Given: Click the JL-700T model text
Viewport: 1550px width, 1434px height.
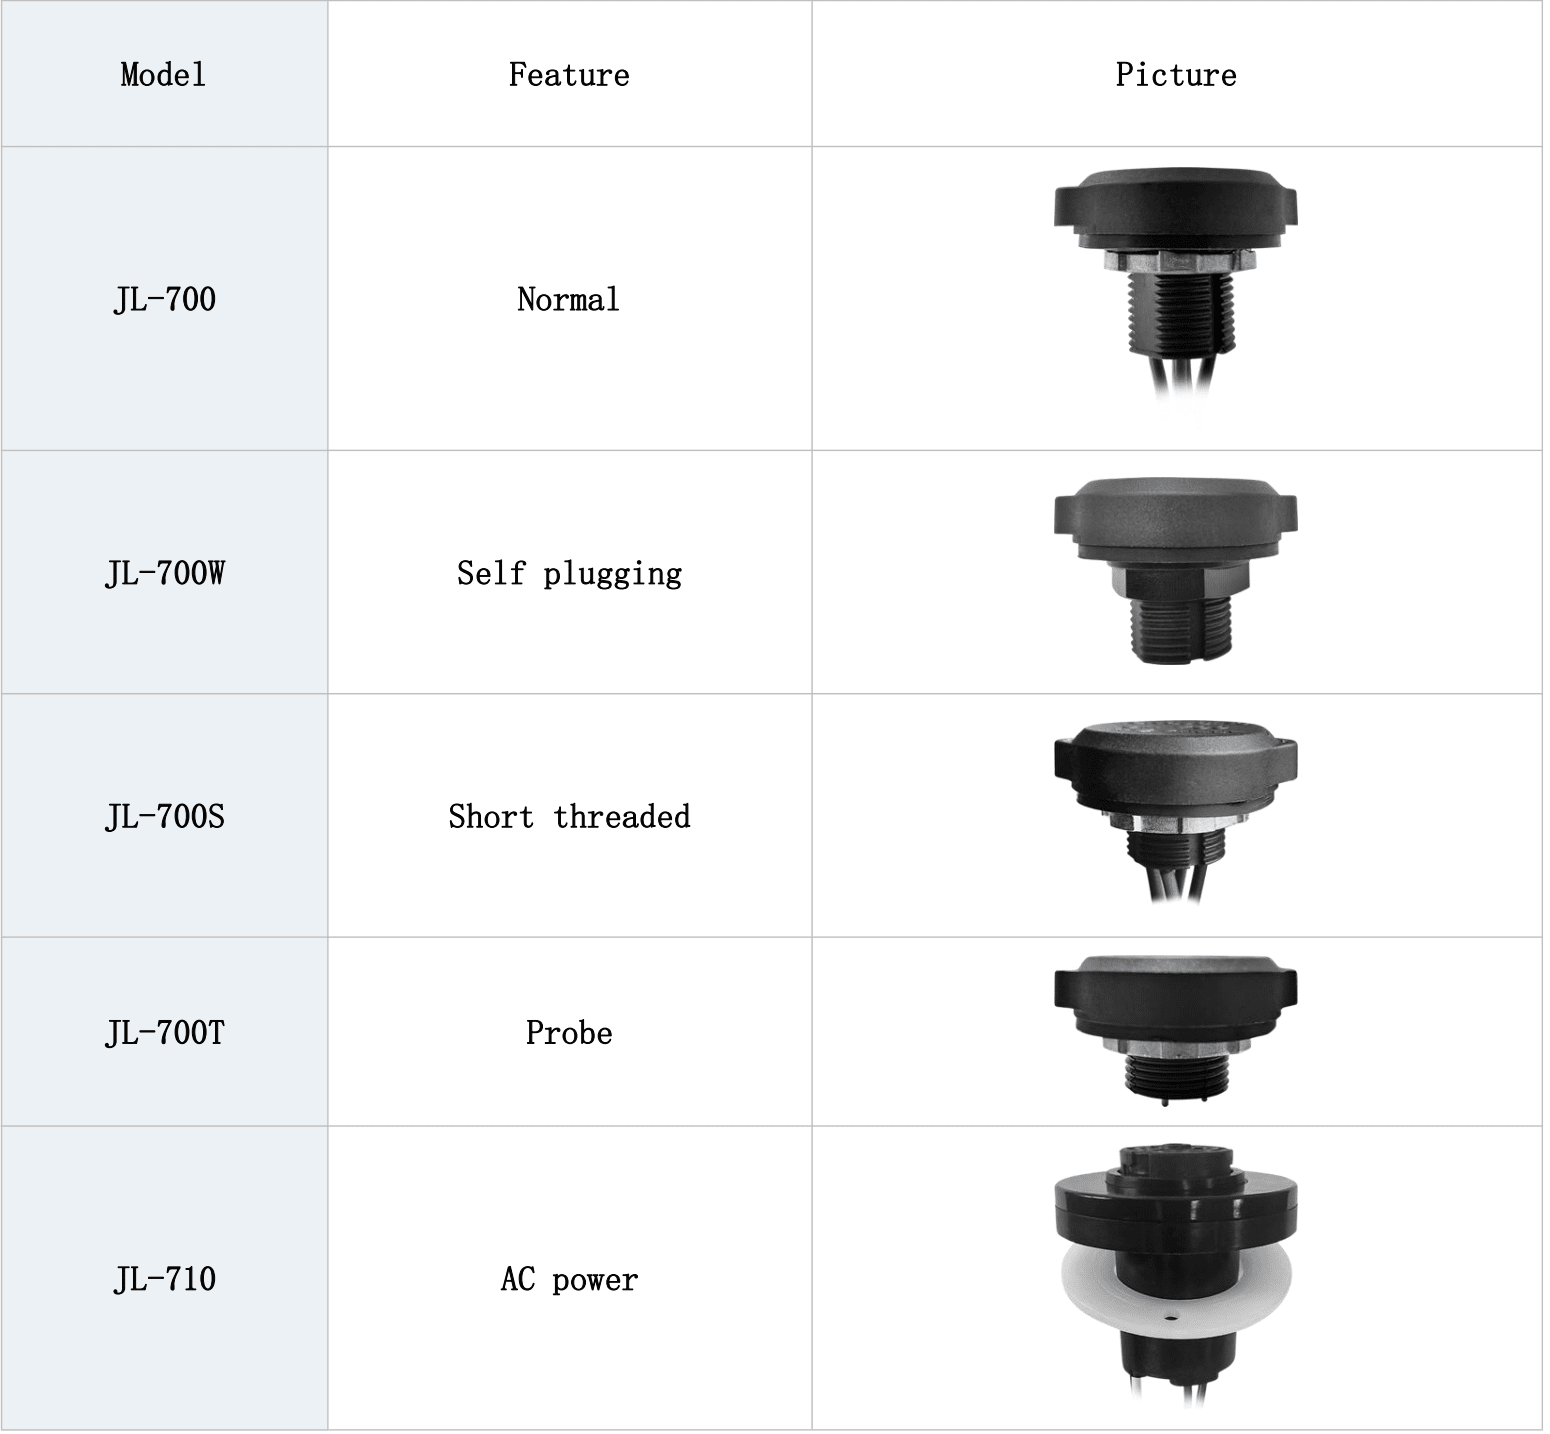Looking at the screenshot, I should pos(164,1032).
